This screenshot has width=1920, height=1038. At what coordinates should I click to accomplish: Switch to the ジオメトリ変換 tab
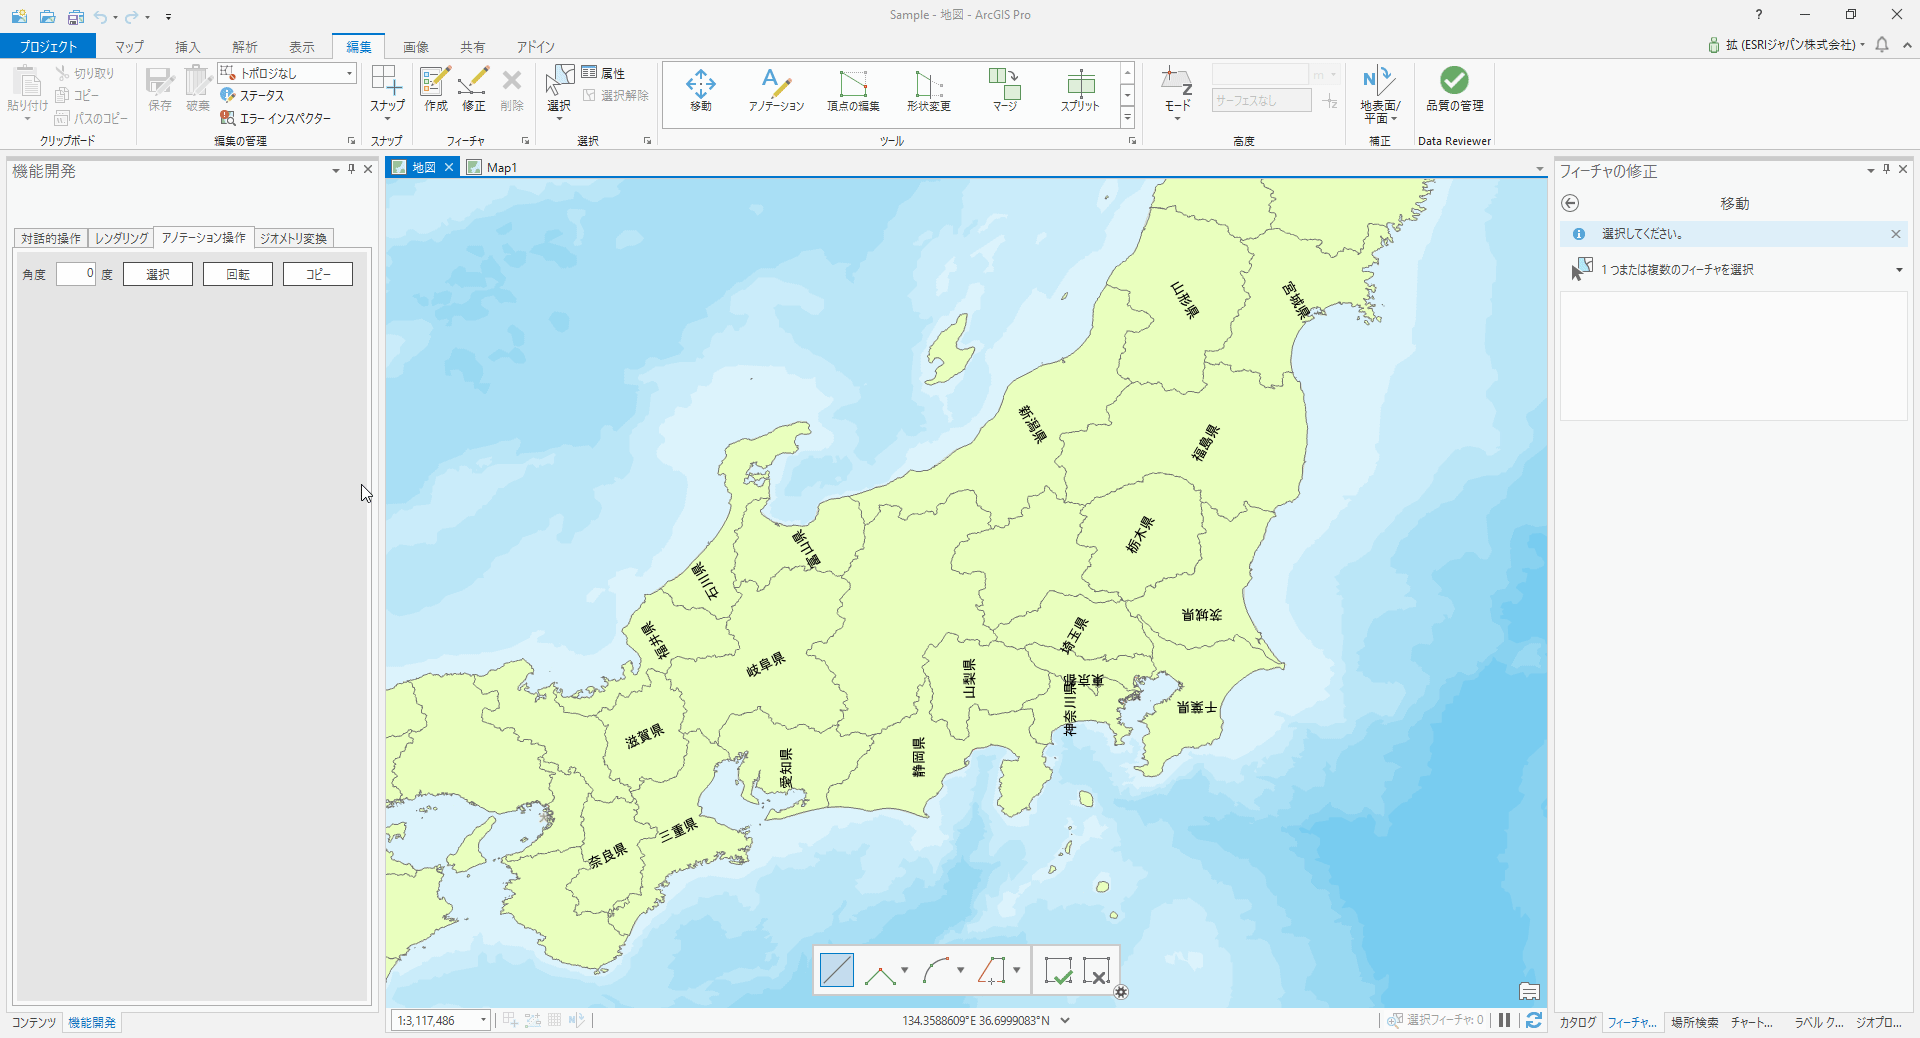[x=294, y=238]
